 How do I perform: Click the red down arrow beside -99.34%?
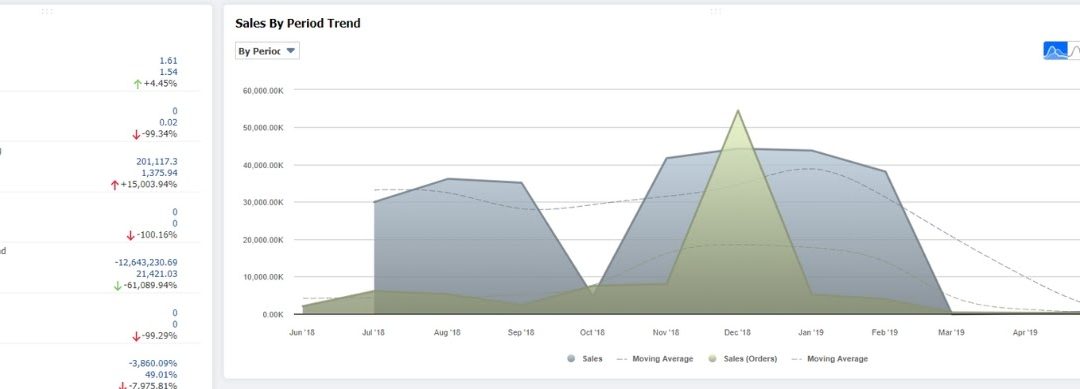pos(136,134)
